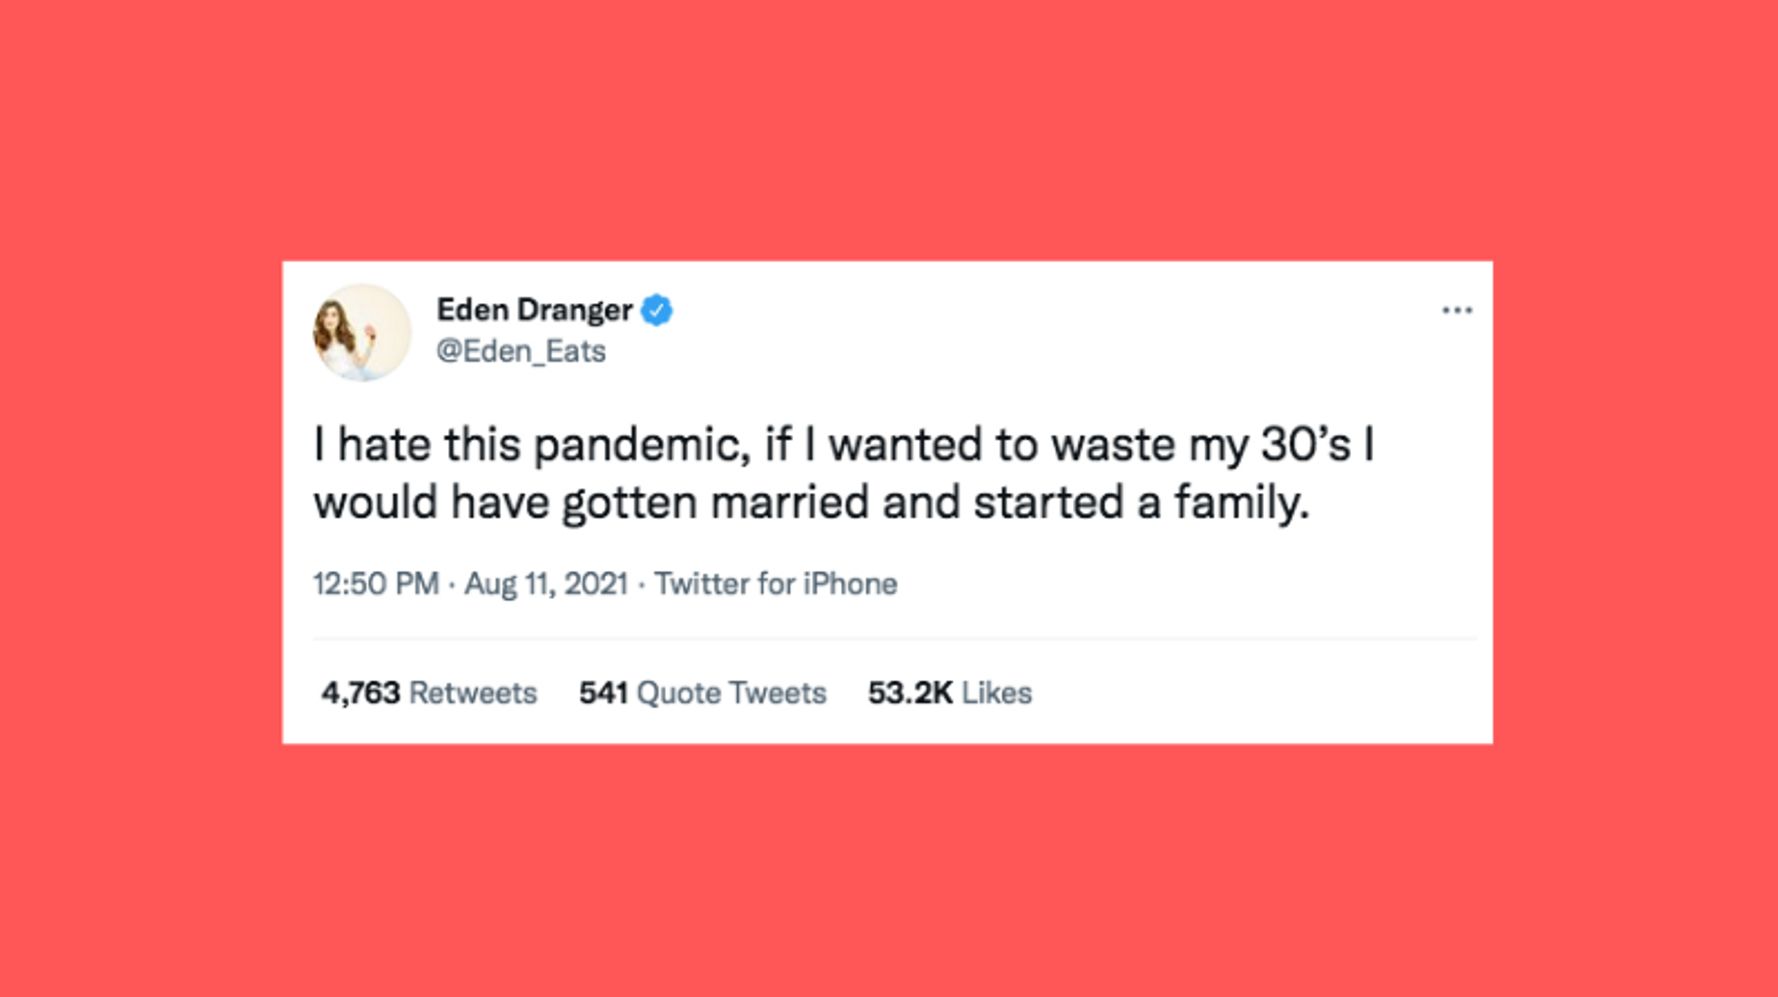Image resolution: width=1778 pixels, height=997 pixels.
Task: Click the 53.2K like count number
Action: pyautogui.click(x=910, y=693)
